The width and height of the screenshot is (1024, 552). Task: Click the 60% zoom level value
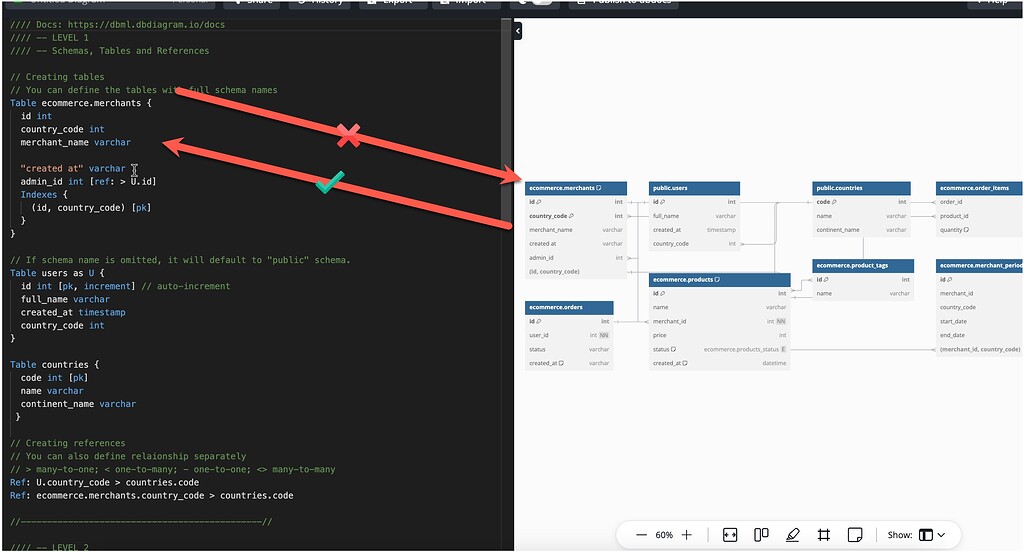(664, 535)
